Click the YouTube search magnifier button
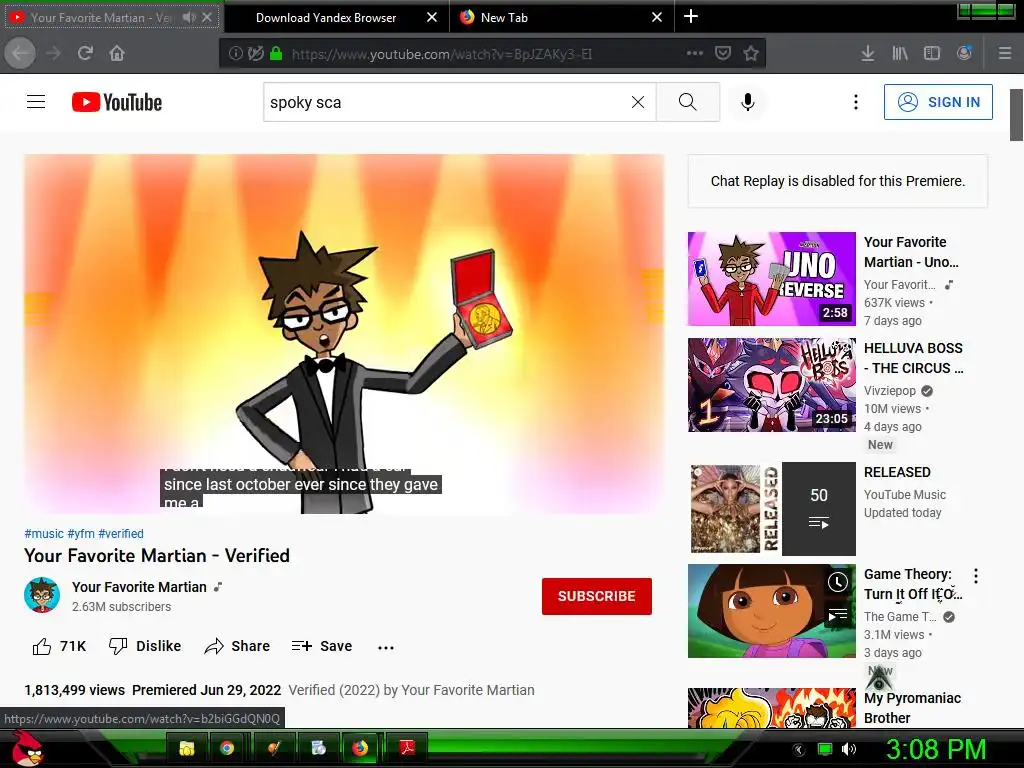Screen dimensions: 1024x768 688,102
